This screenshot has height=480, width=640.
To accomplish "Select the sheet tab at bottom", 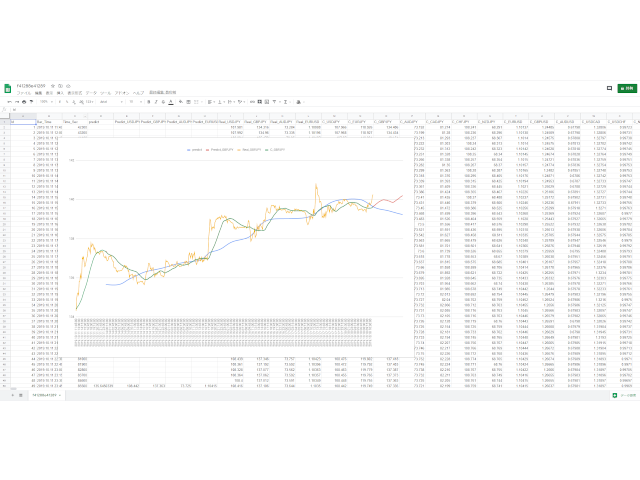I will click(47, 395).
